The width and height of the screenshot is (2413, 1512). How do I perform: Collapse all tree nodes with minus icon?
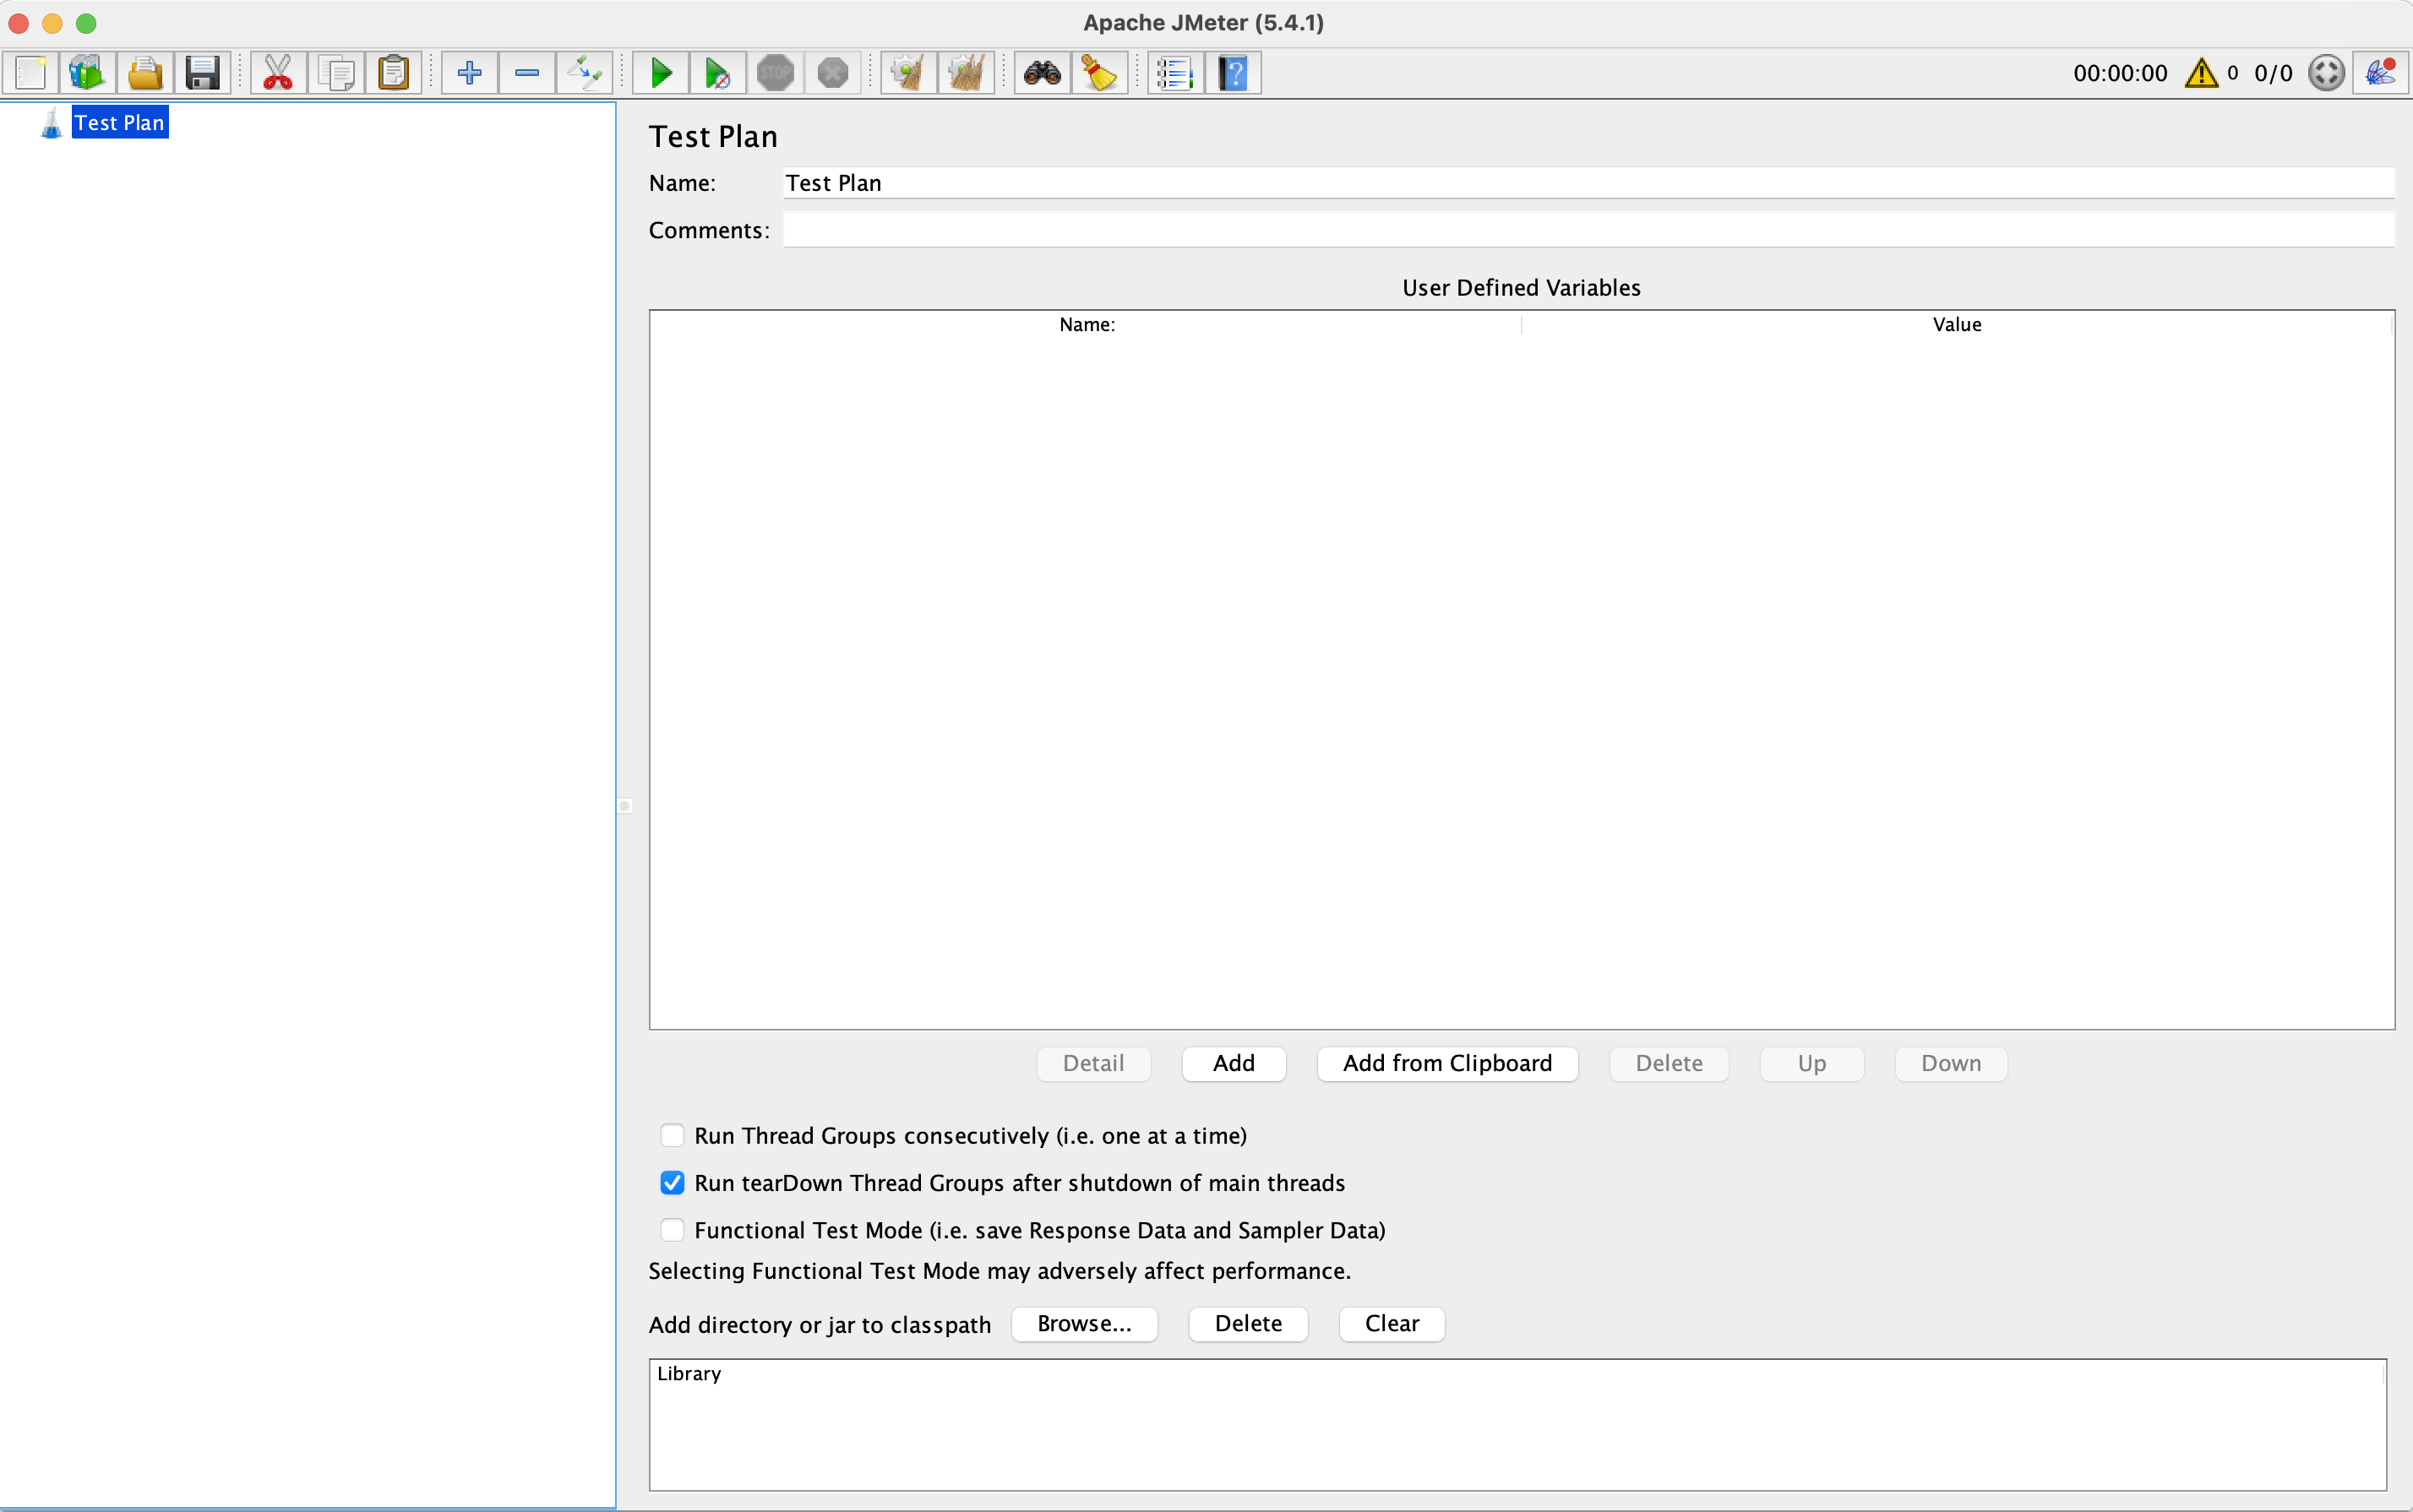(x=527, y=73)
